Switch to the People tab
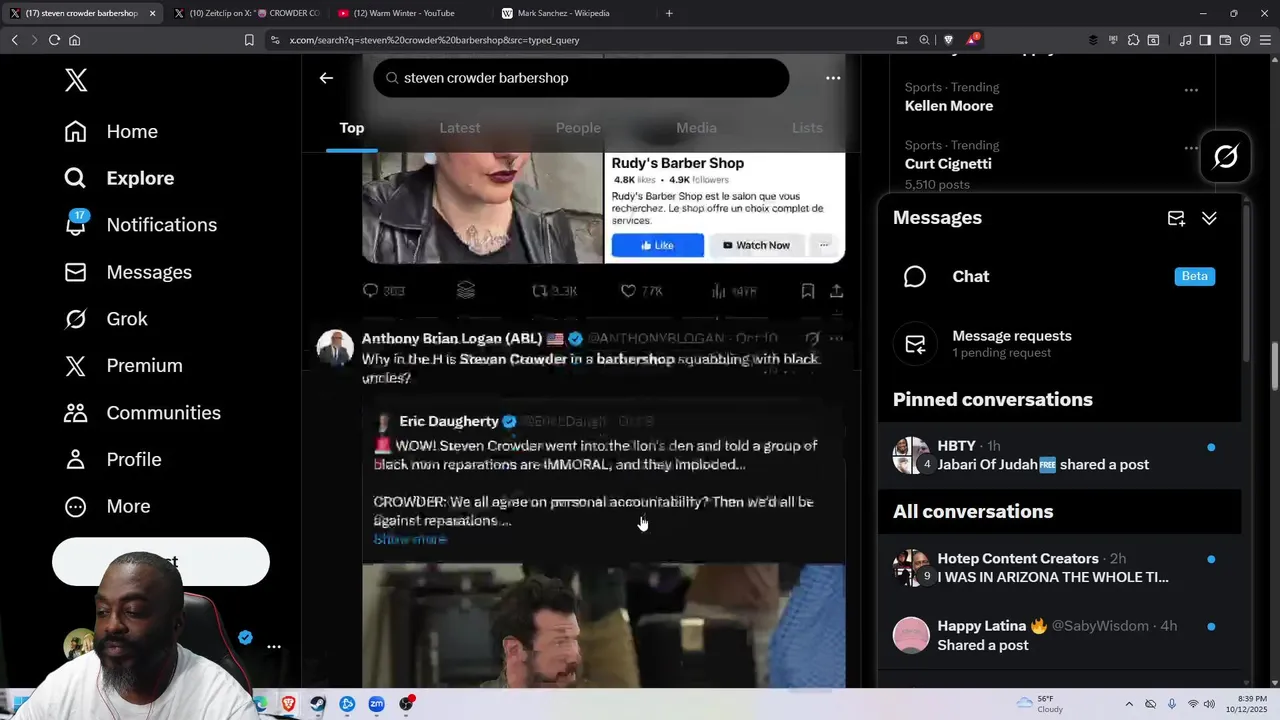1280x720 pixels. (578, 128)
